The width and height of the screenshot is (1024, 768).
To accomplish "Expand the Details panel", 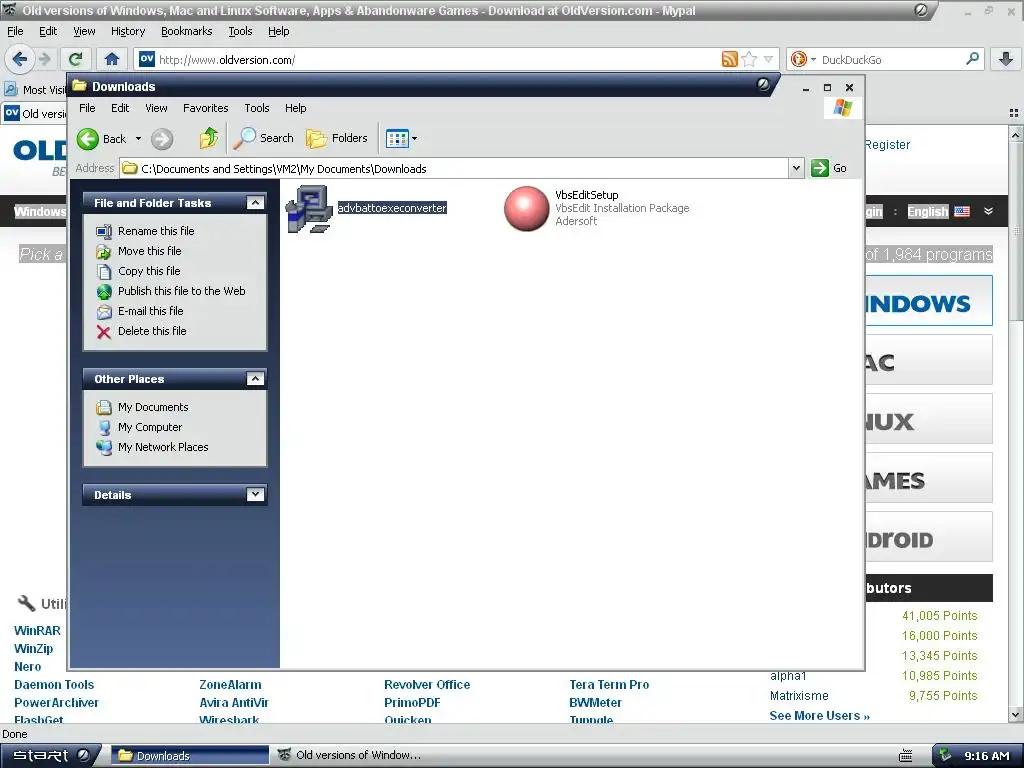I will (x=255, y=495).
